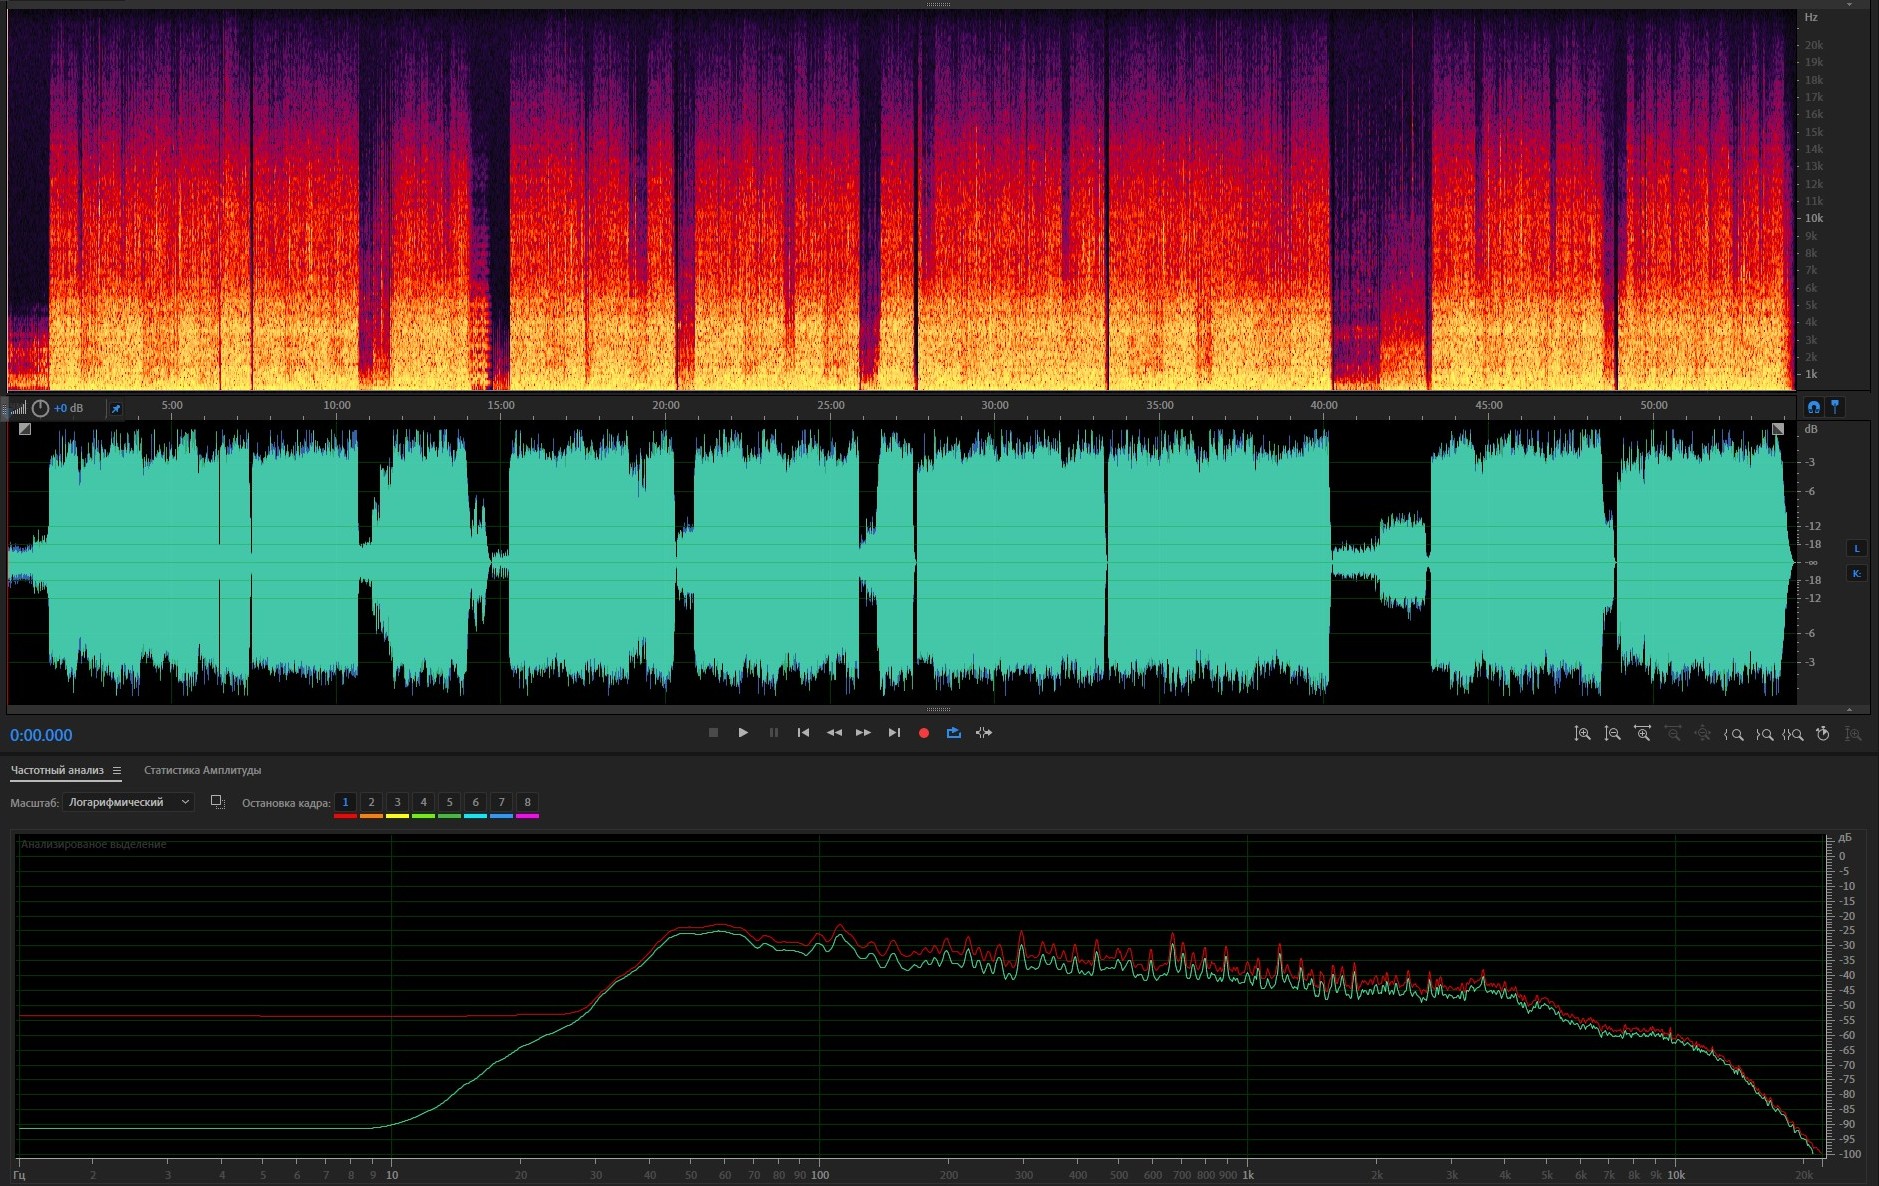Jump to the next marker button
This screenshot has width=1879, height=1186.
click(x=894, y=733)
